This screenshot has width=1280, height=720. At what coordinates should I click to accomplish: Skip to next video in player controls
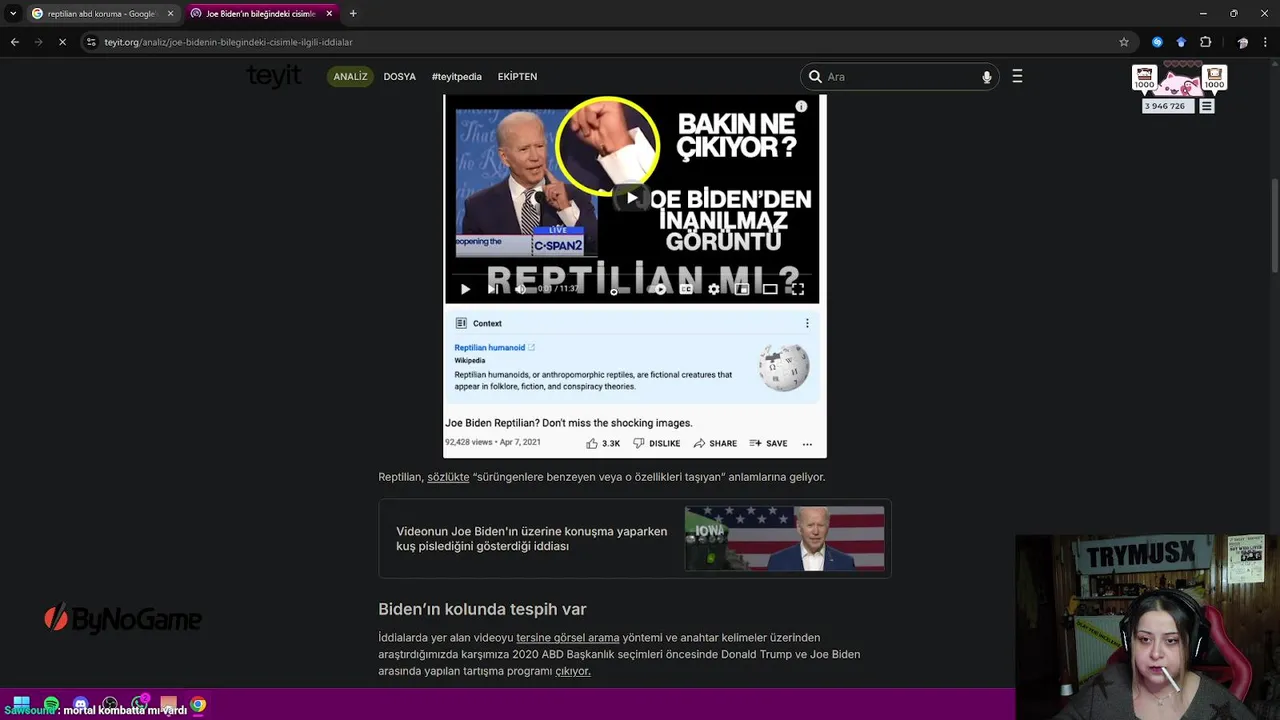pos(492,289)
